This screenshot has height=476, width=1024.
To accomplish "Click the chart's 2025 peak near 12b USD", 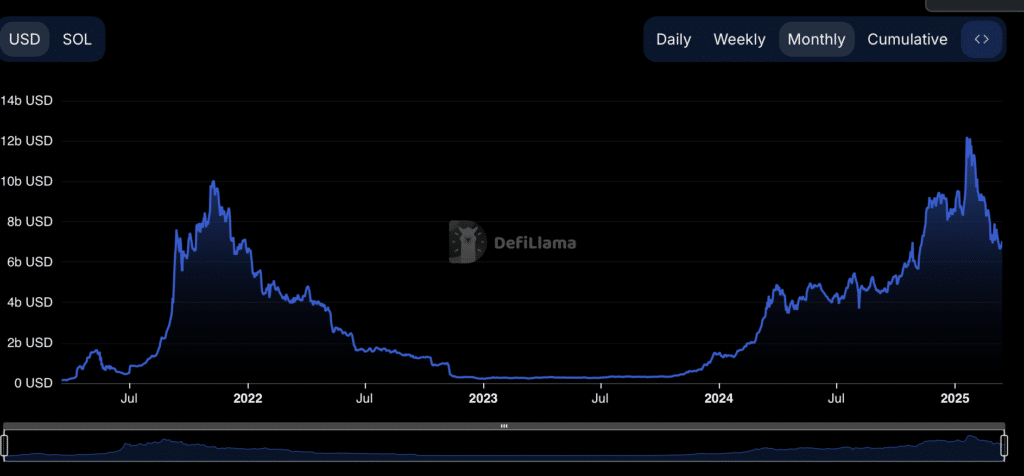I will pyautogui.click(x=967, y=139).
